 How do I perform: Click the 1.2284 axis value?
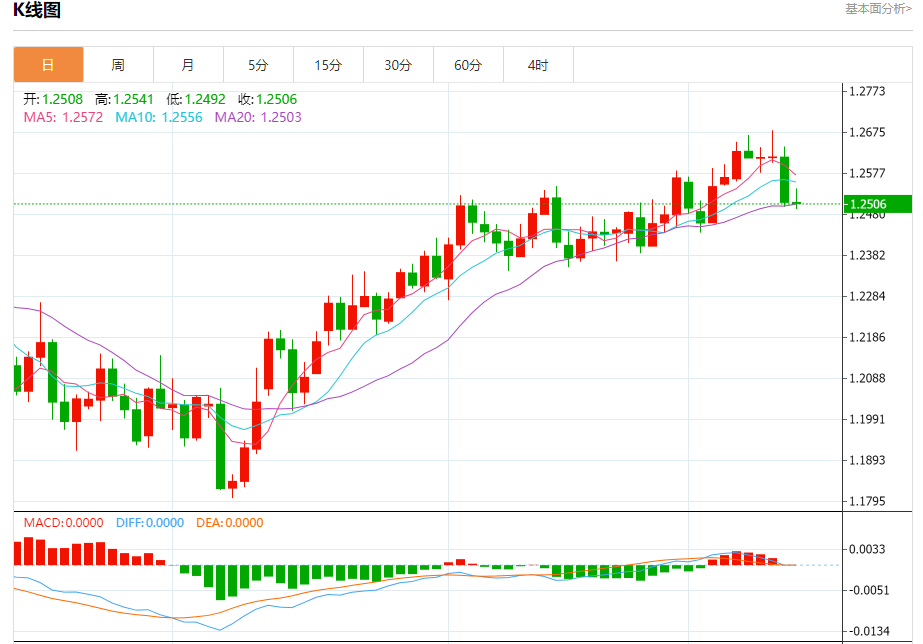pos(866,296)
